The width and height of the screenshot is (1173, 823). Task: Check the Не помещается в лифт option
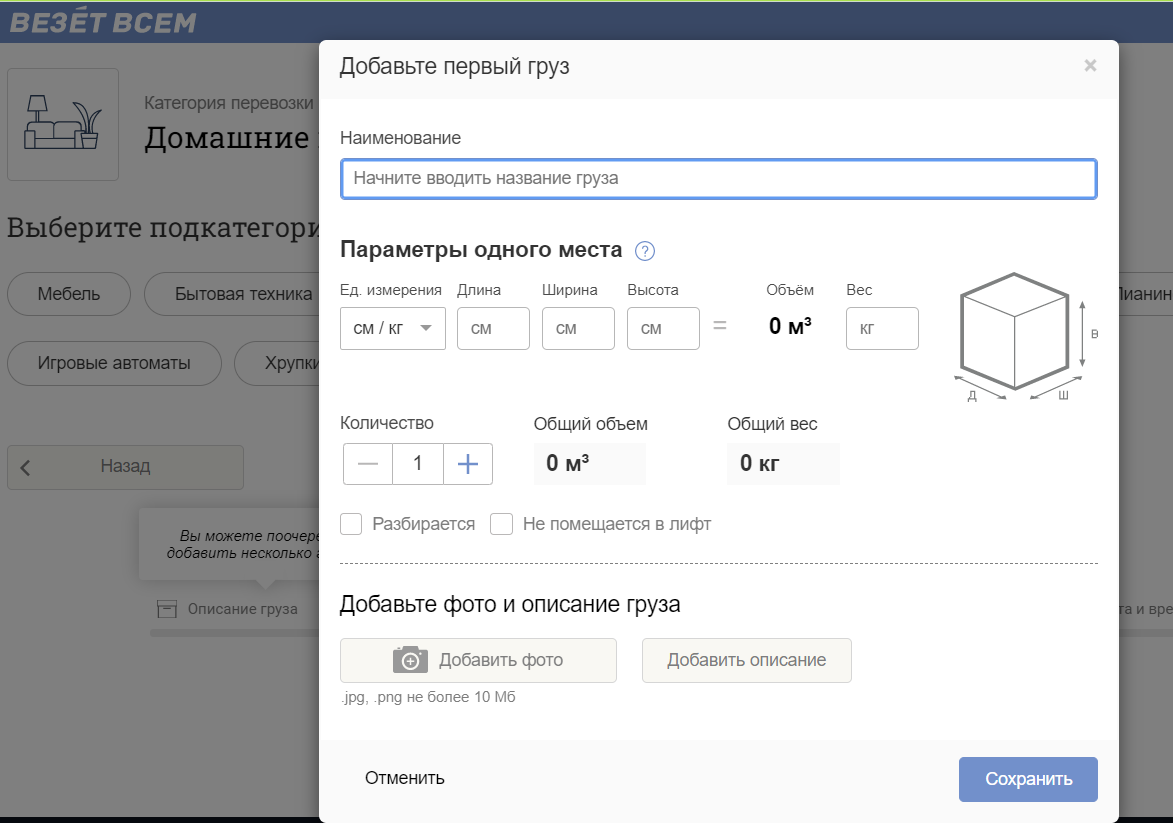(501, 524)
